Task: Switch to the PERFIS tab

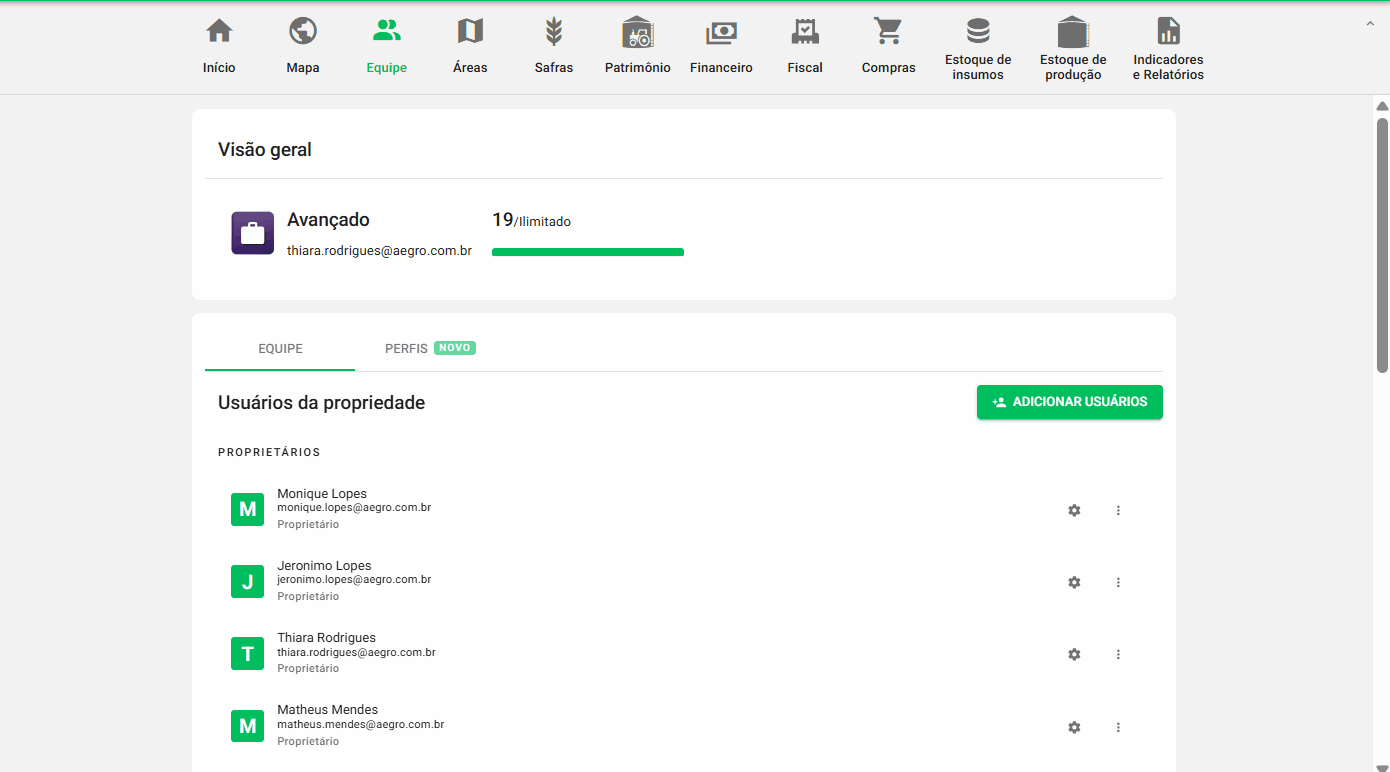Action: [406, 348]
